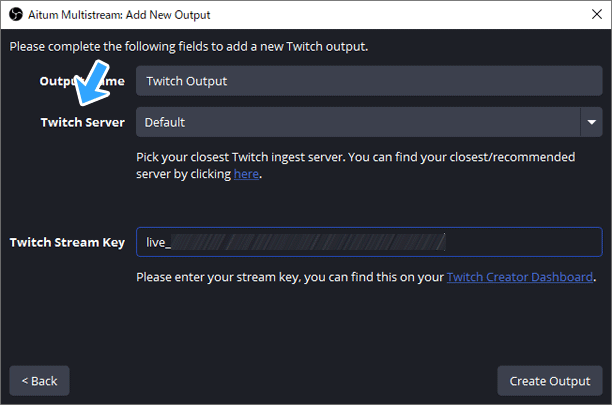Close the Add New Output dialog

pyautogui.click(x=596, y=14)
